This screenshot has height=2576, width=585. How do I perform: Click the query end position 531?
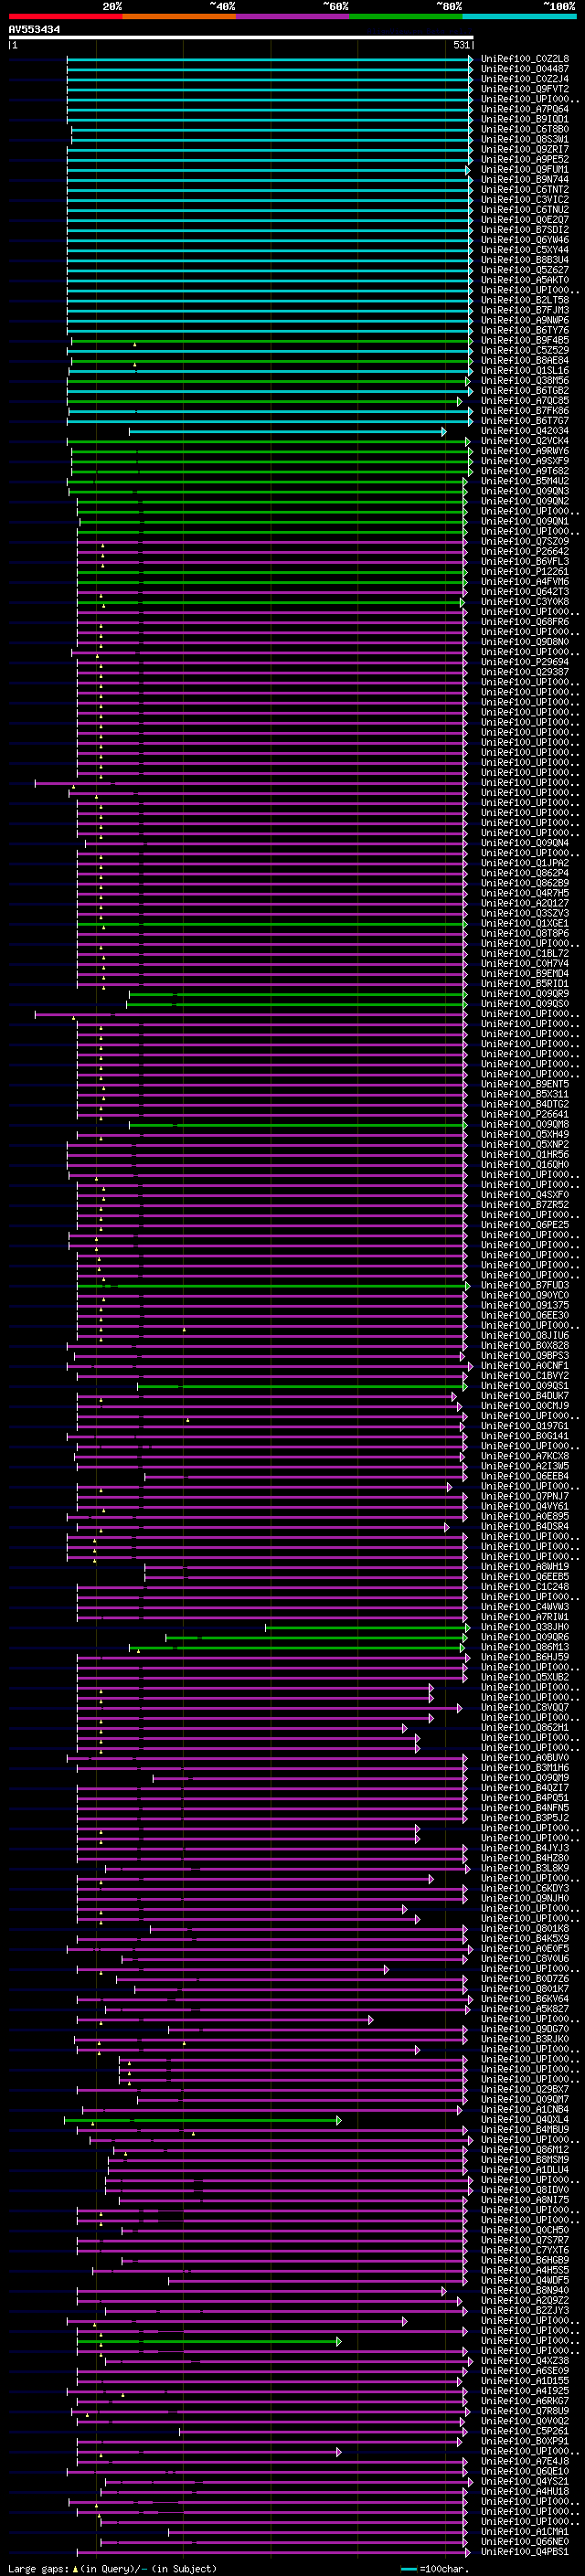462,46
